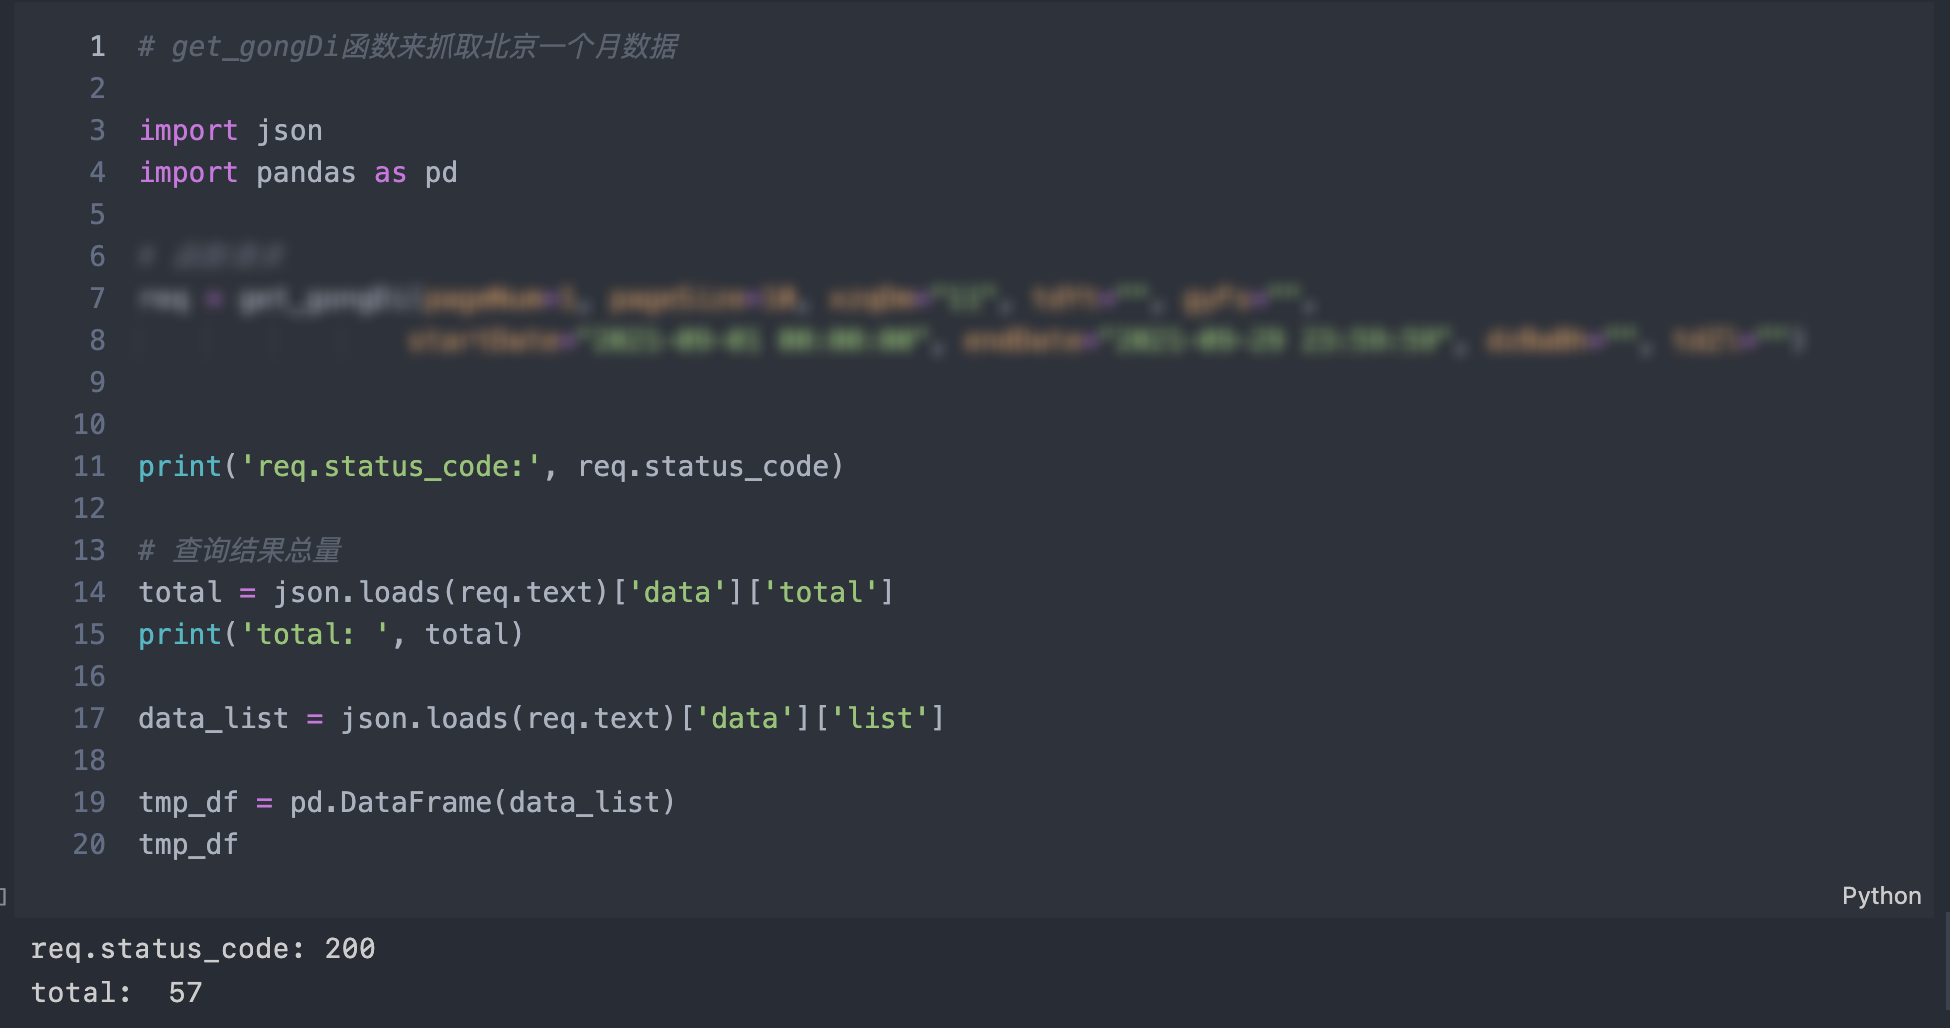Click the 'data_list' assignment on line 17
The width and height of the screenshot is (1950, 1028).
click(x=213, y=717)
